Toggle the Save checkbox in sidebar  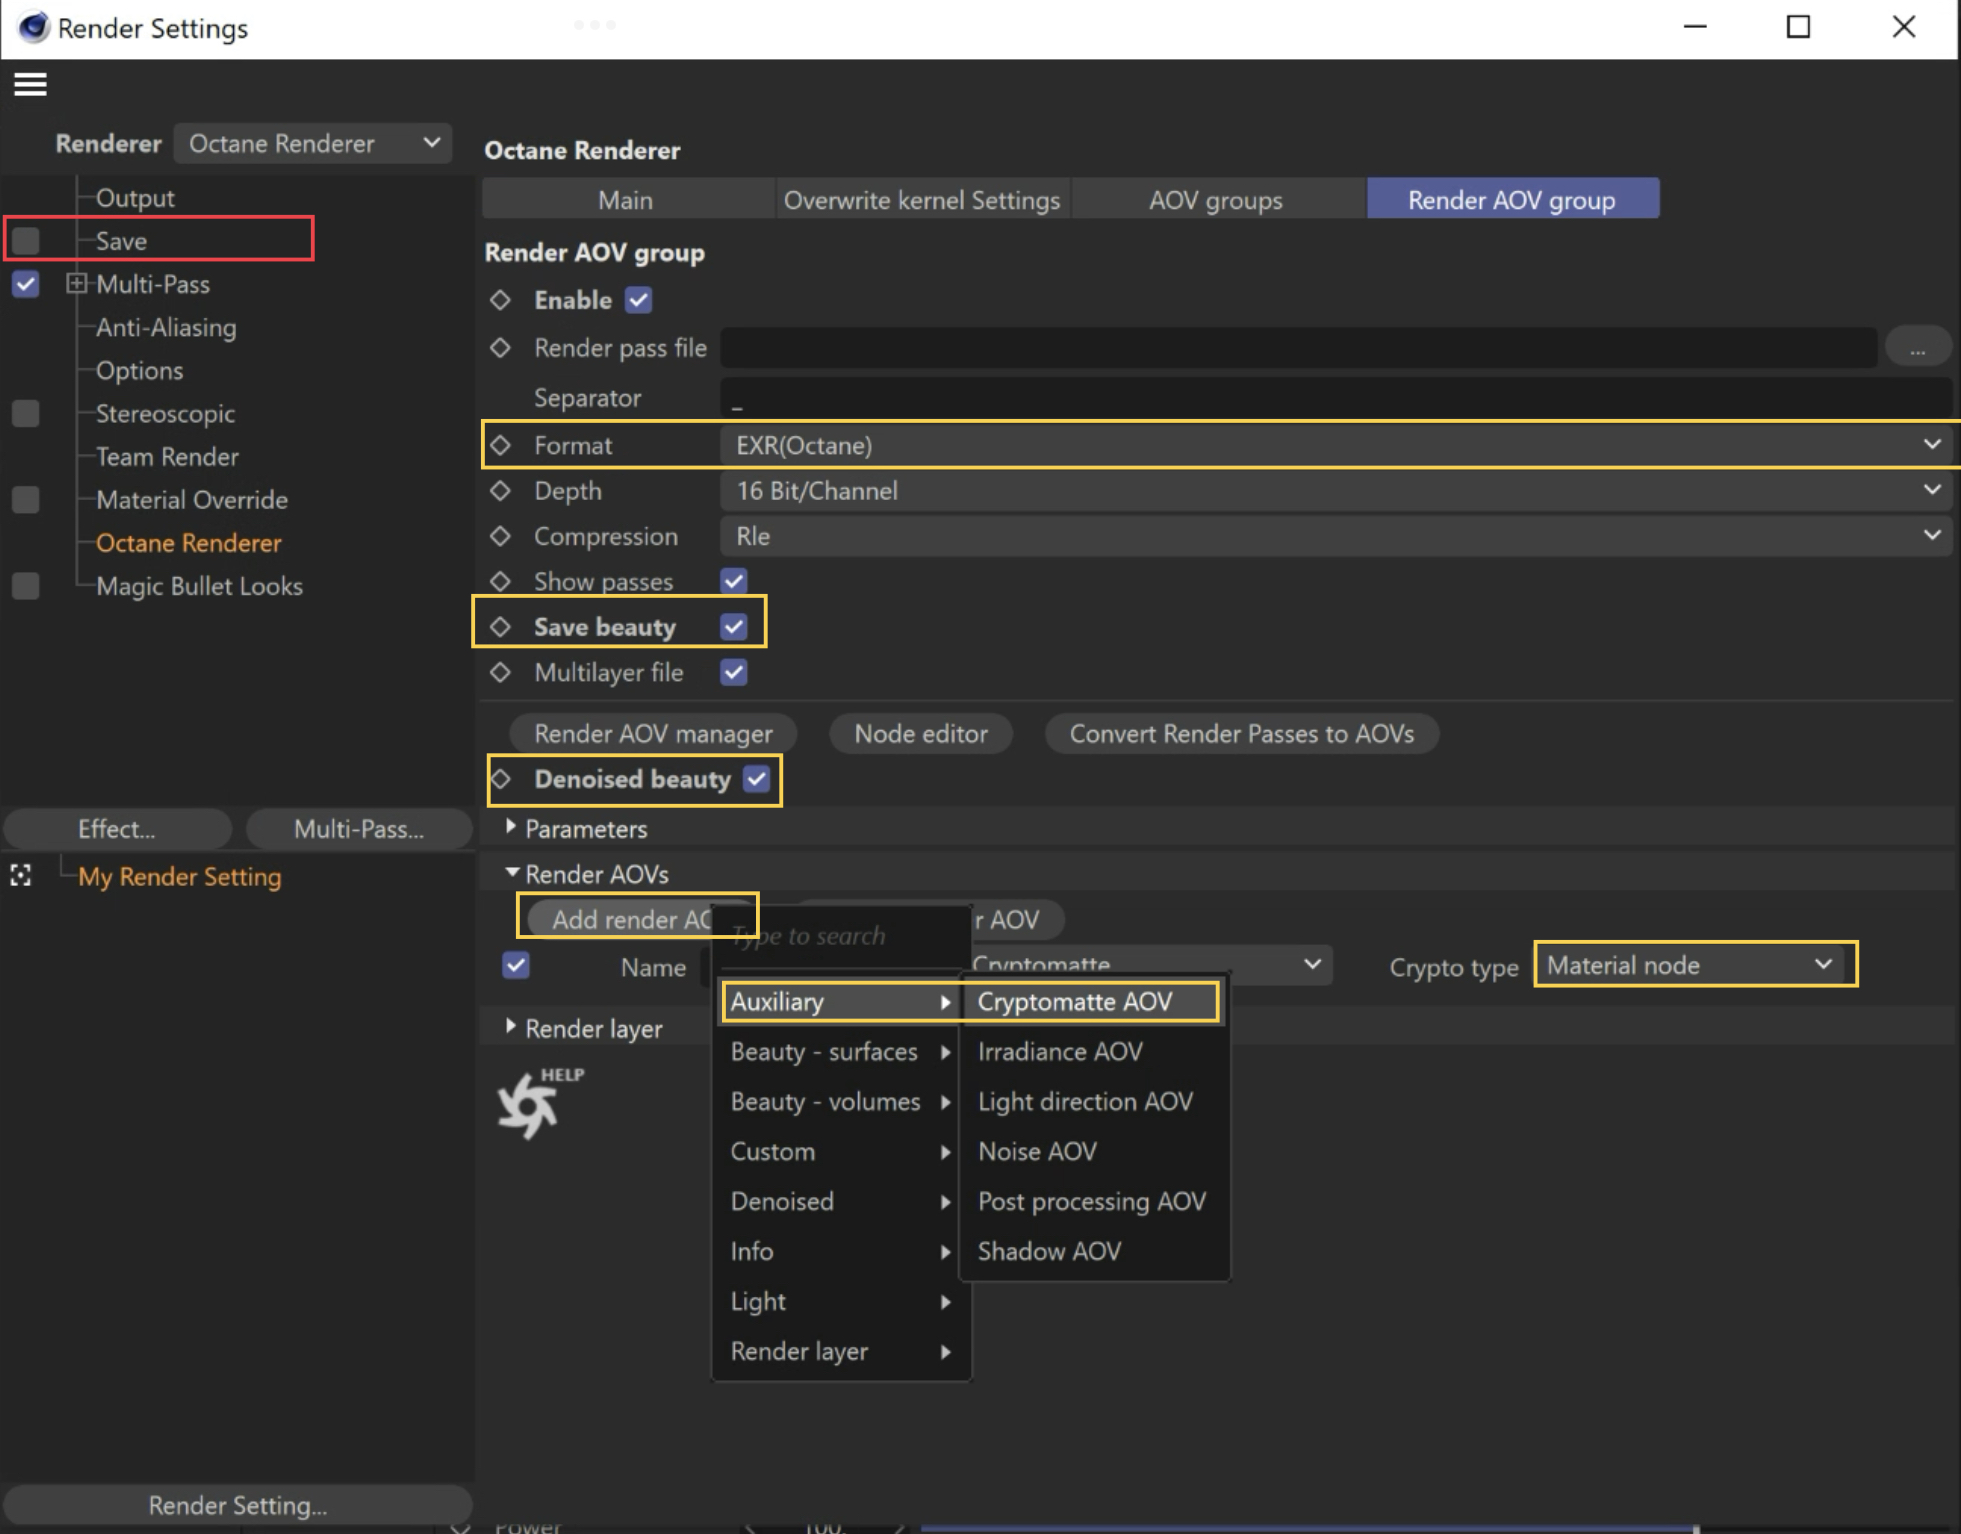point(26,241)
